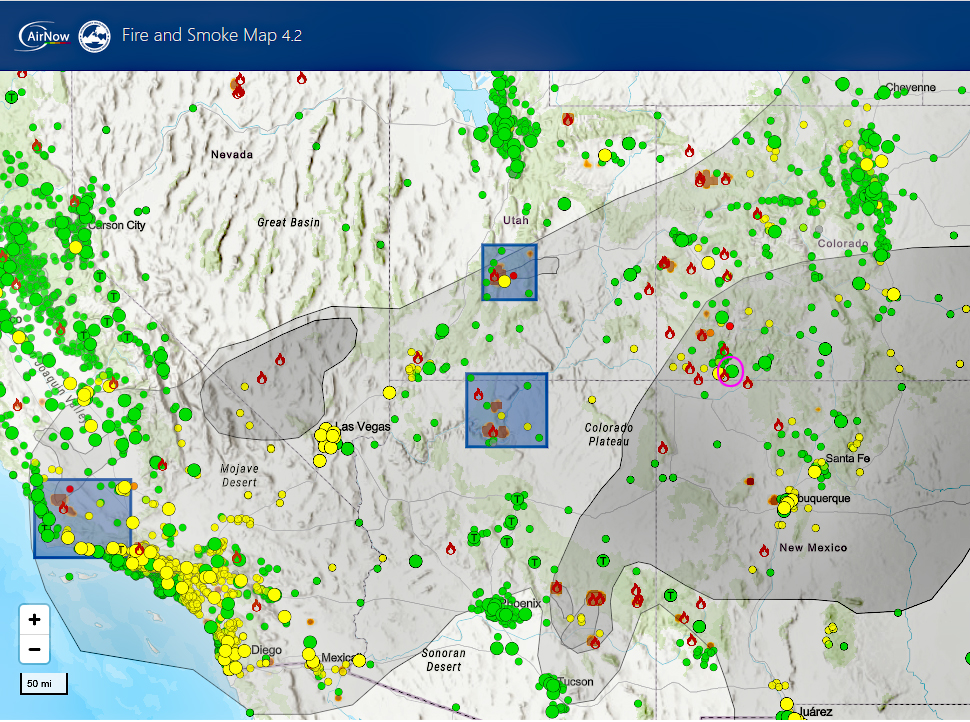This screenshot has width=970, height=722.
Task: Open the T monitor marker in map's top-left corner
Action: click(11, 97)
